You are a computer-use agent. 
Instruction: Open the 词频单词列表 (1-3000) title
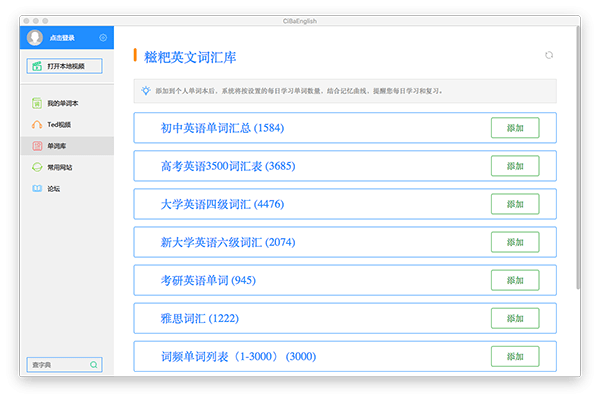click(238, 356)
